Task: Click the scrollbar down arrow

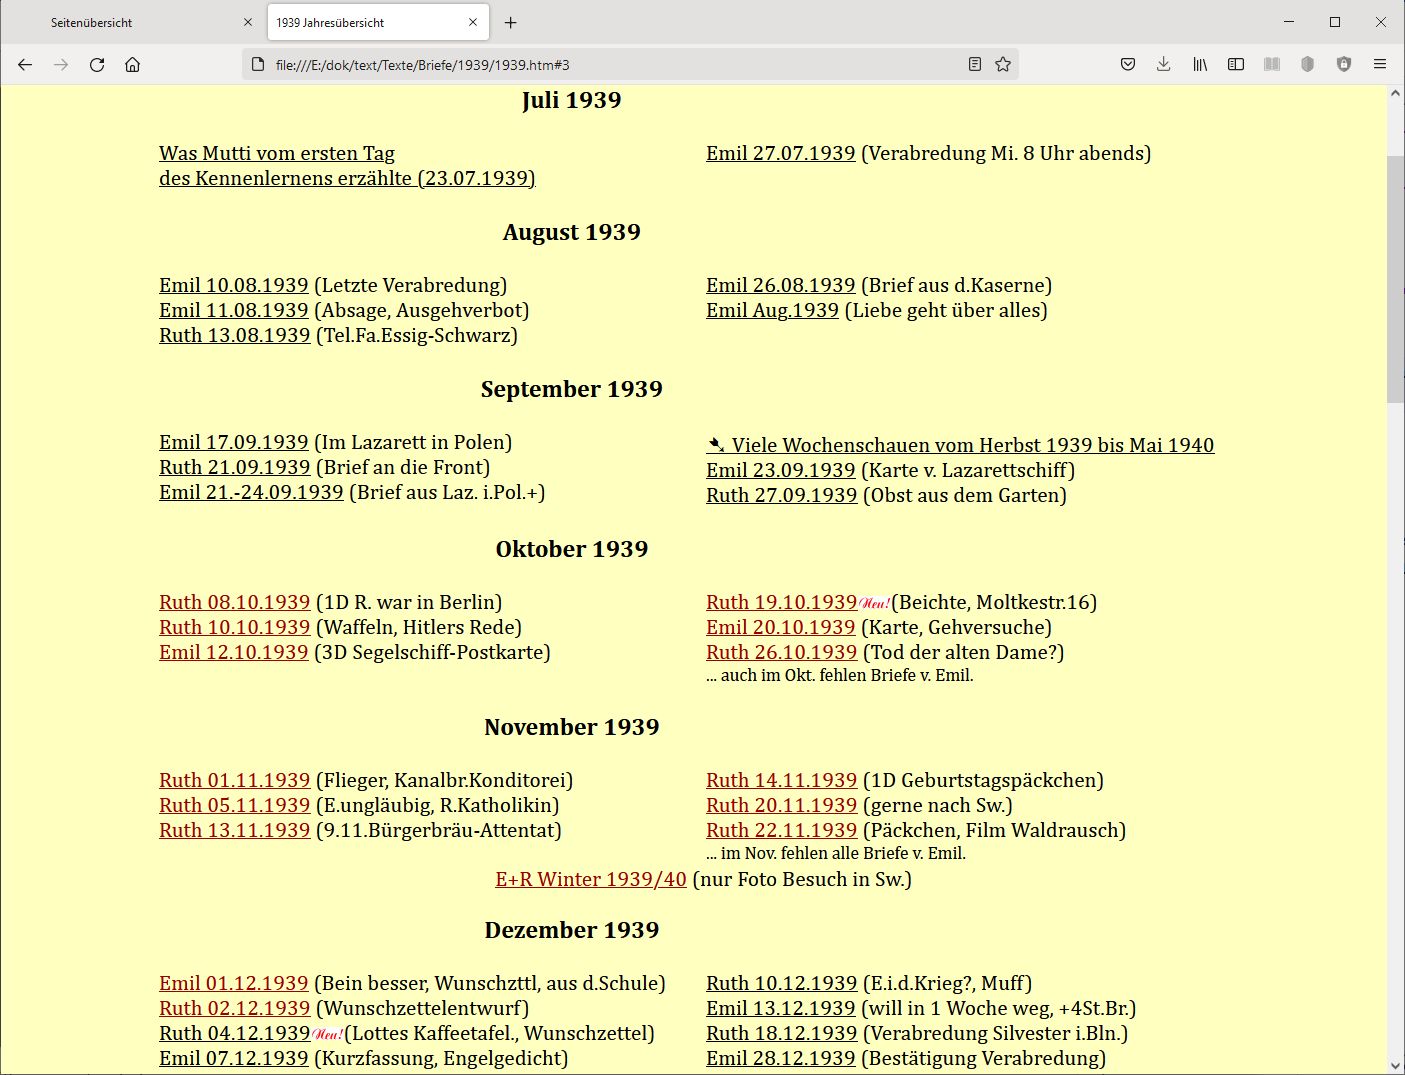Action: (1395, 1065)
